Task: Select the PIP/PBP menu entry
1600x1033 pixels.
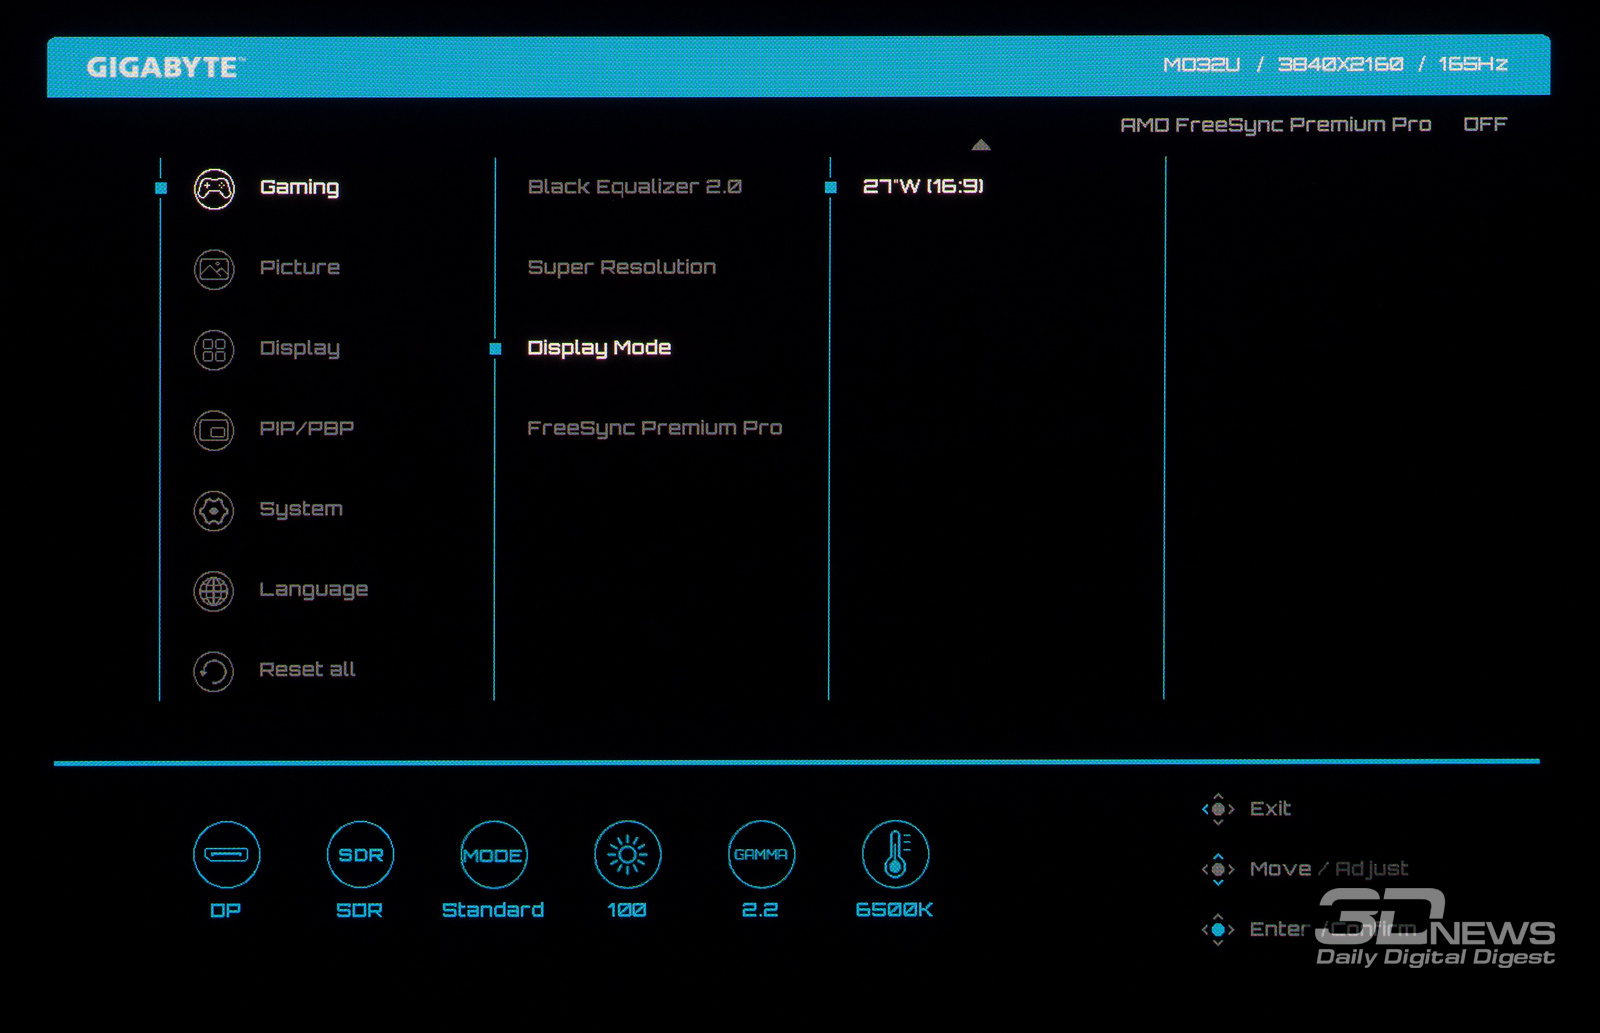Action: coord(307,428)
